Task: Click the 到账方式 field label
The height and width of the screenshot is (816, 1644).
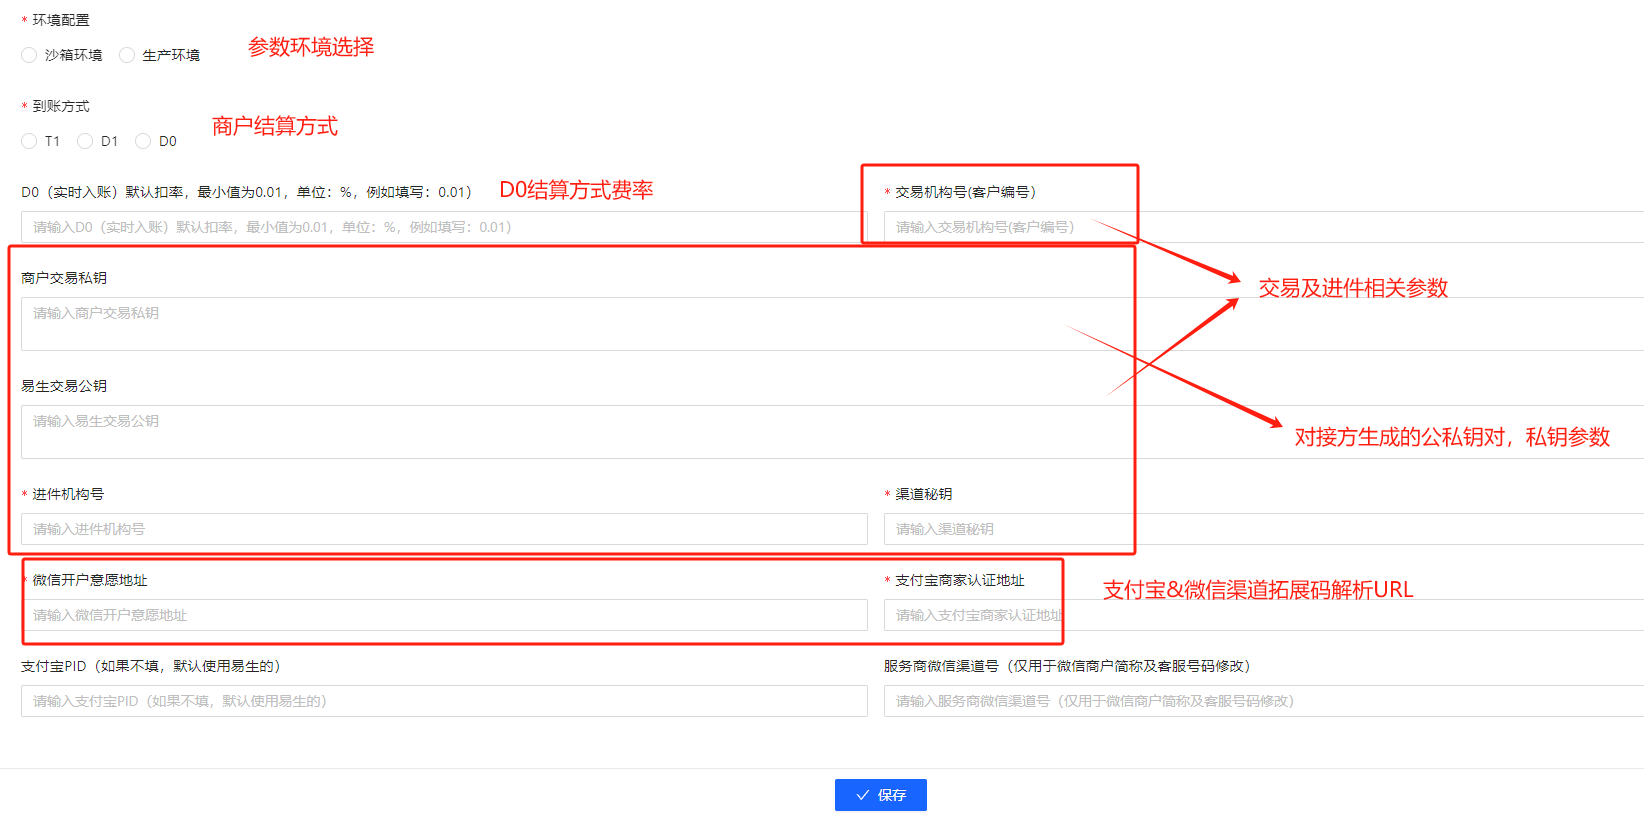Action: pyautogui.click(x=61, y=106)
